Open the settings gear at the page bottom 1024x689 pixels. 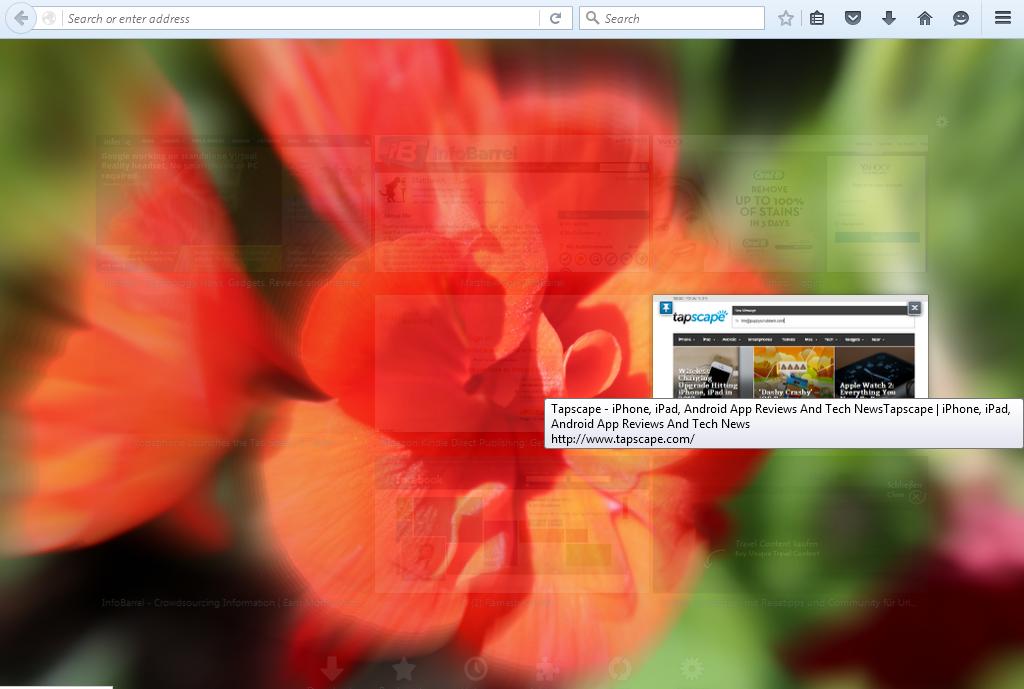coord(691,668)
